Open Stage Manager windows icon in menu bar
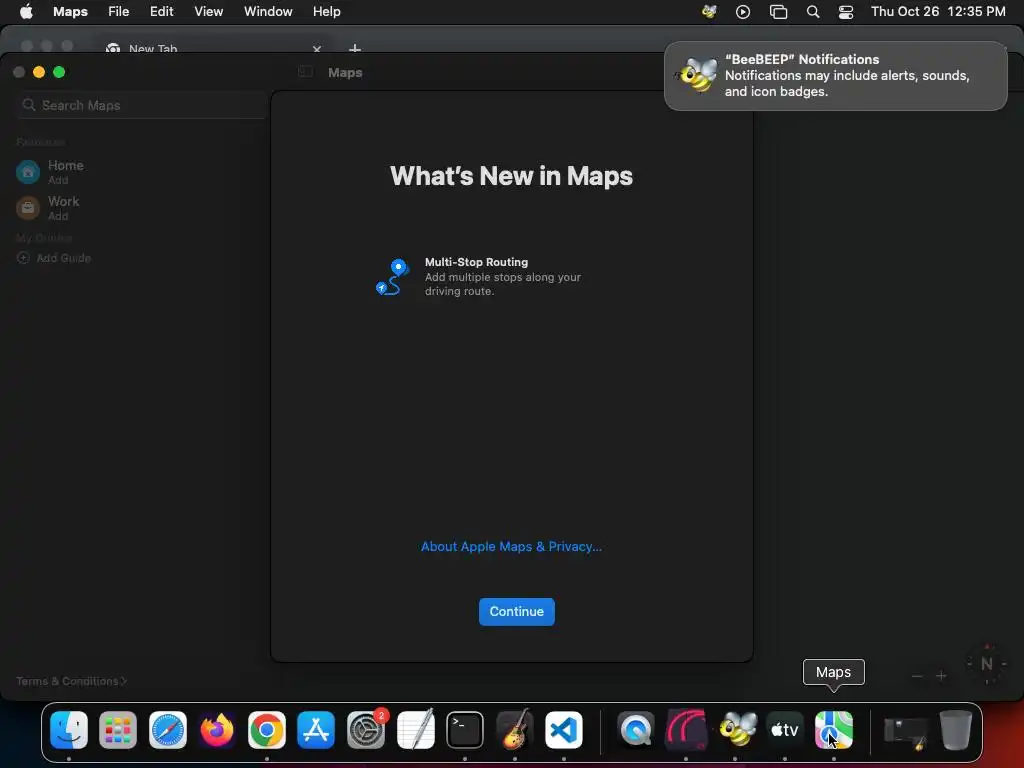The width and height of the screenshot is (1024, 768). [x=778, y=12]
